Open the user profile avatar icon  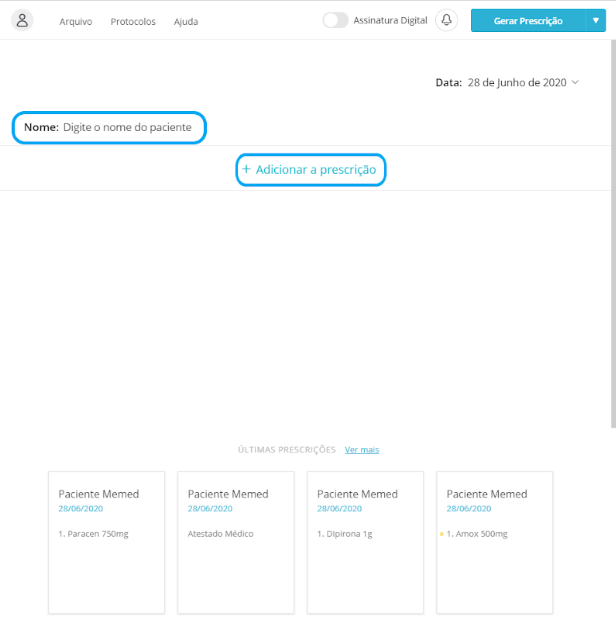coord(22,20)
